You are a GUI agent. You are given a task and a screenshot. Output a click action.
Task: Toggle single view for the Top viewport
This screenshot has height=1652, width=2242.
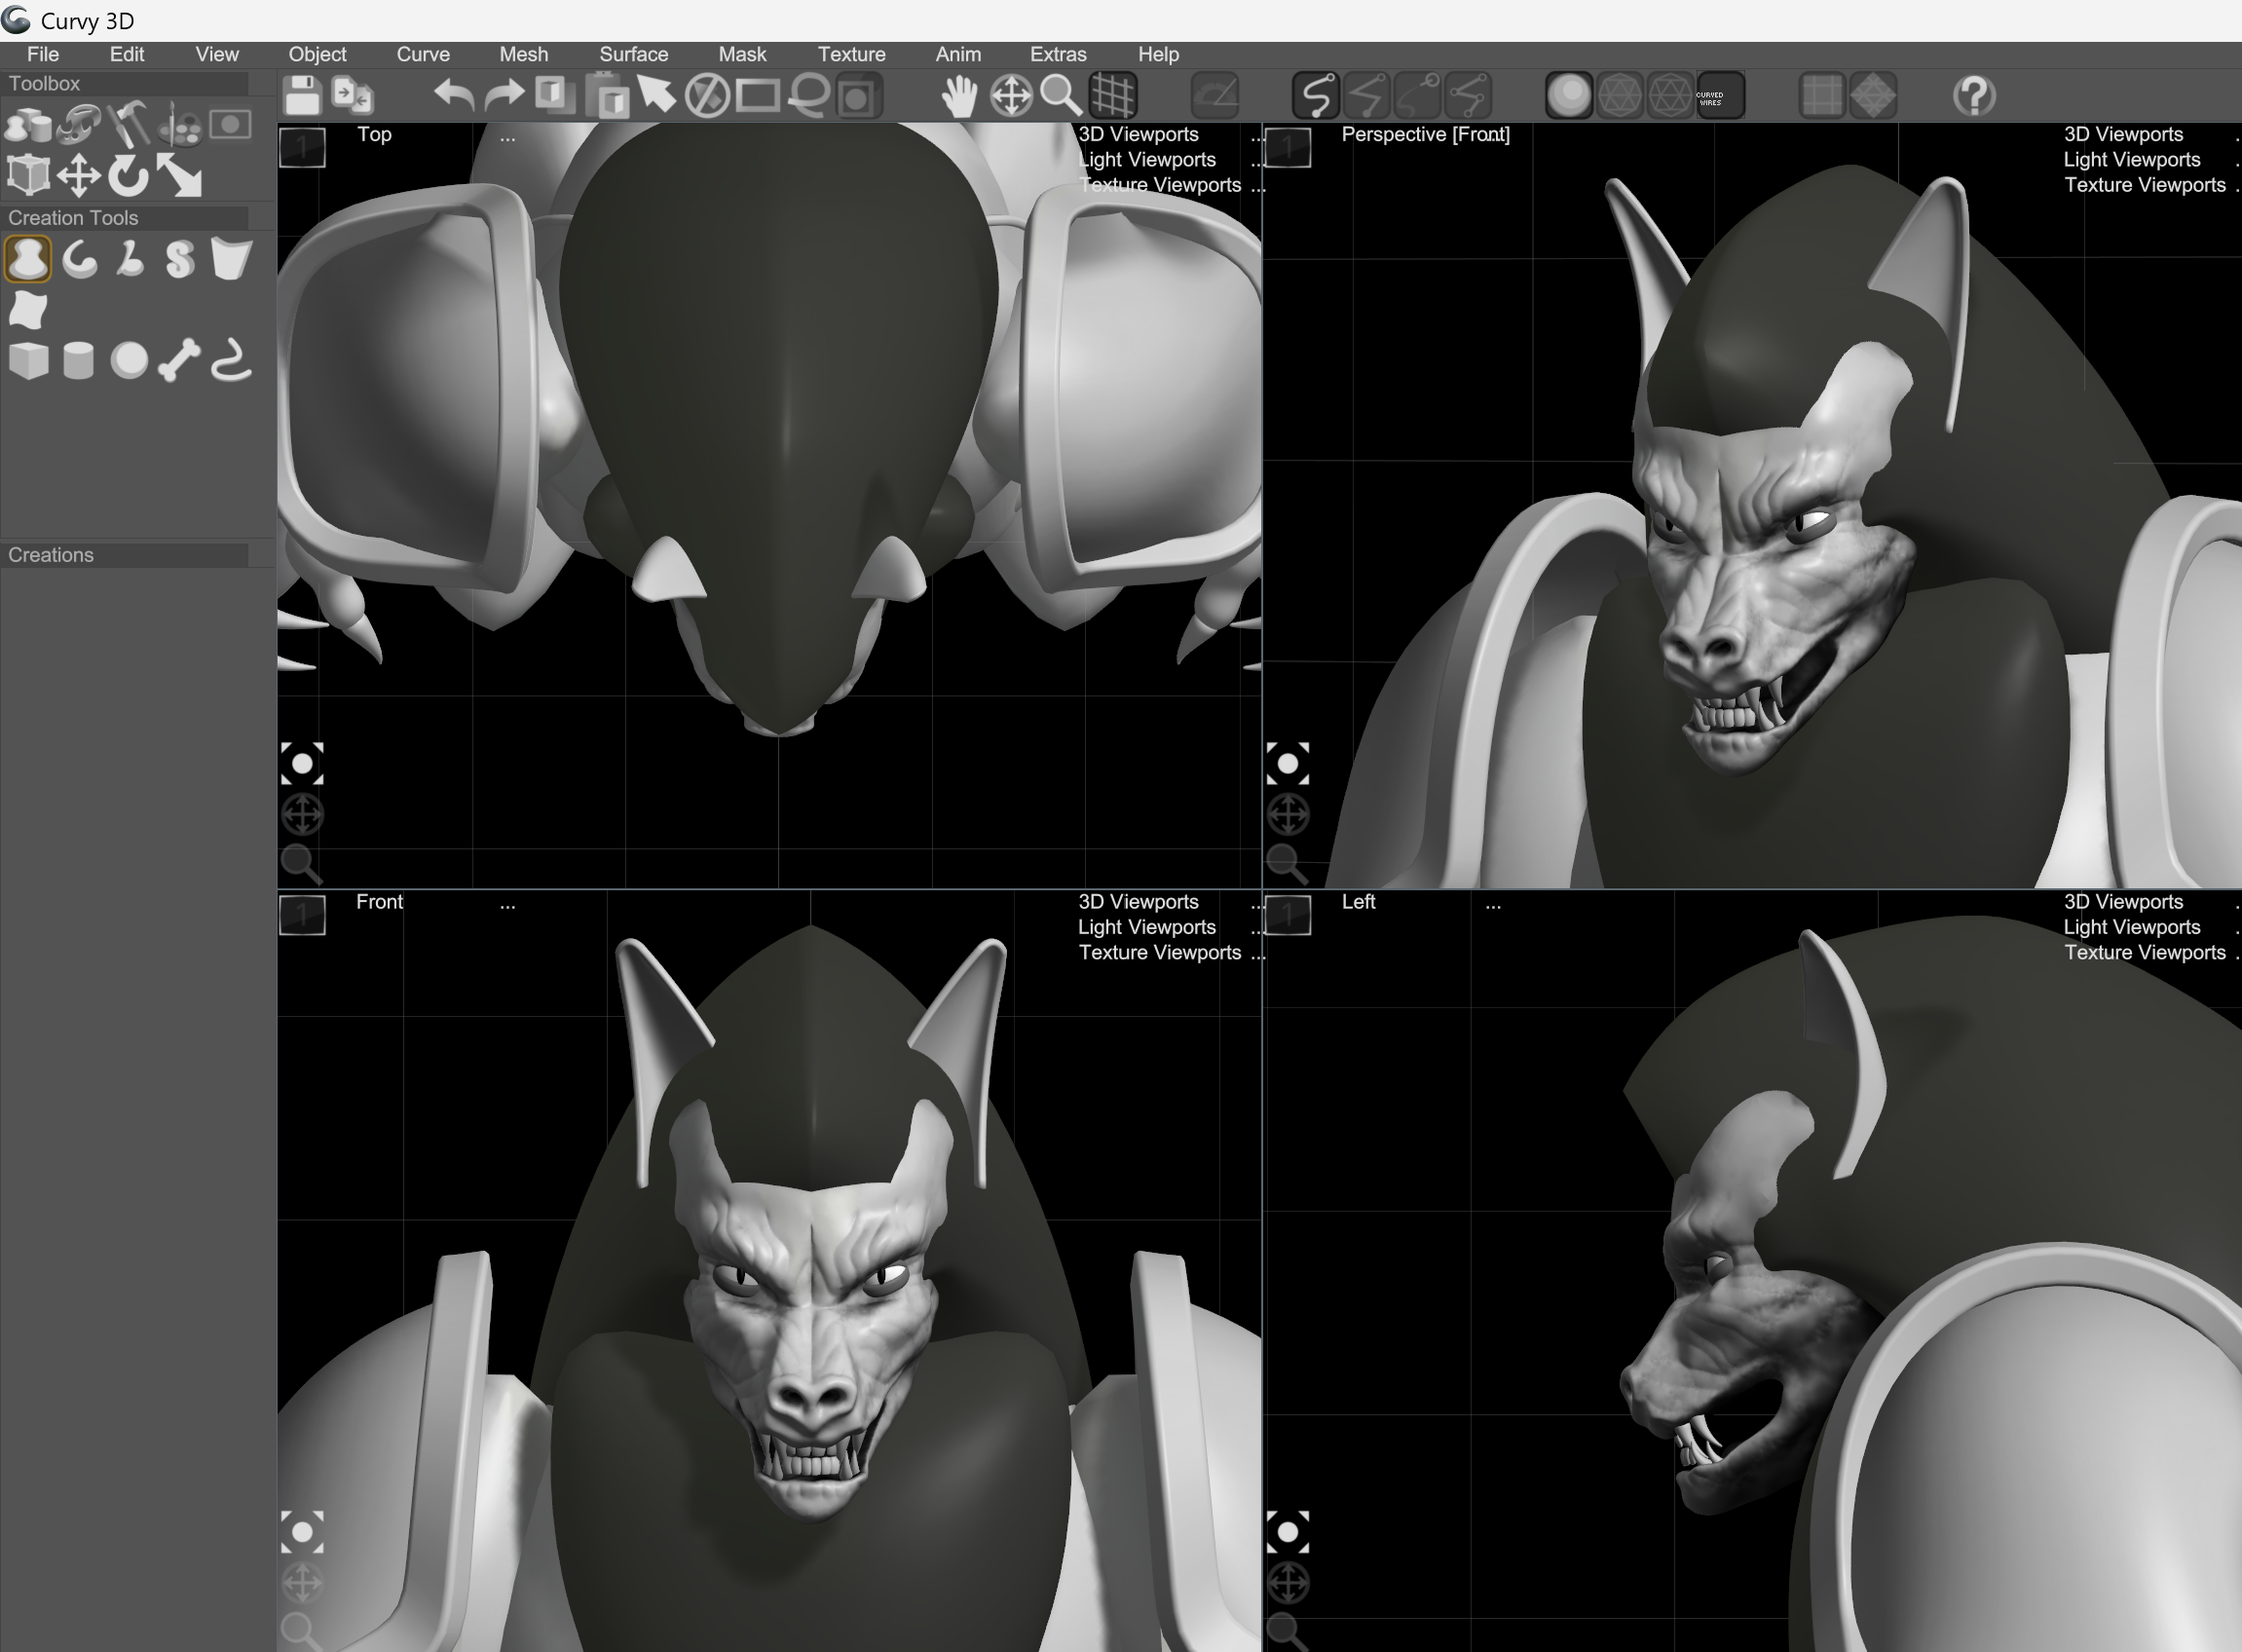(302, 147)
